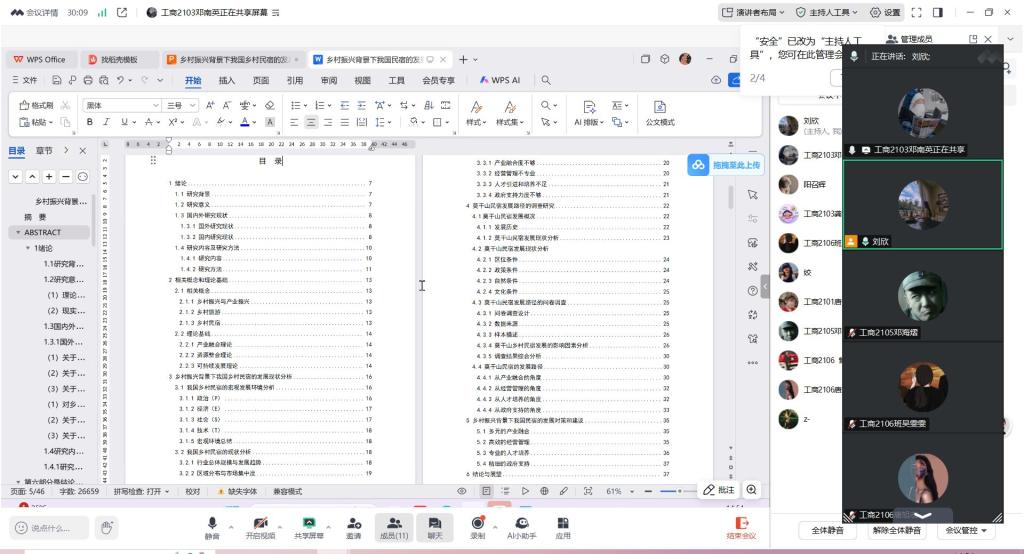Click the red font color swatch

click(245, 122)
